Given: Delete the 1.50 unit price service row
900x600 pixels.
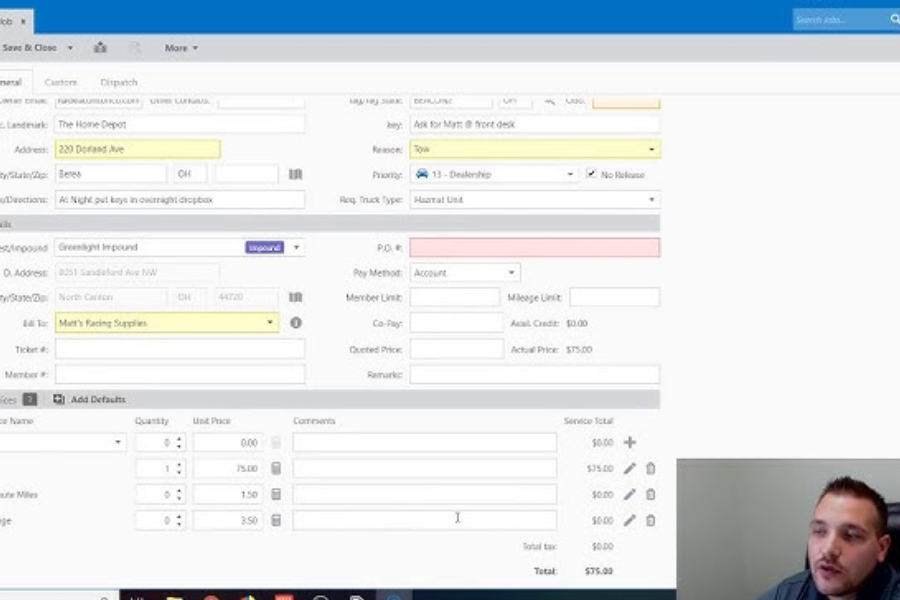Looking at the screenshot, I should coord(650,494).
